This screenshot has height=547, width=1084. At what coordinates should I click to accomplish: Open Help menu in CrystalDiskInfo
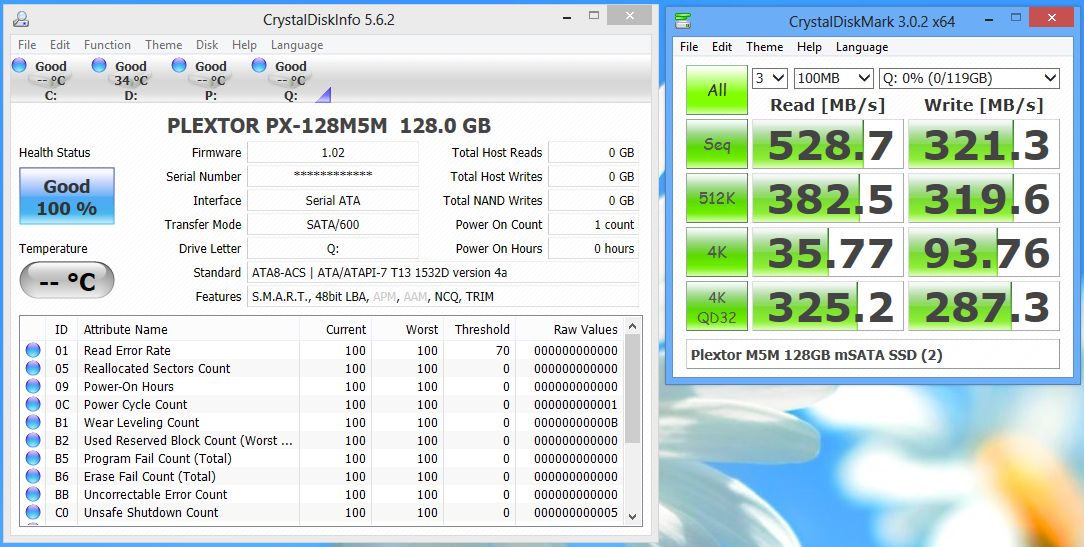(244, 45)
